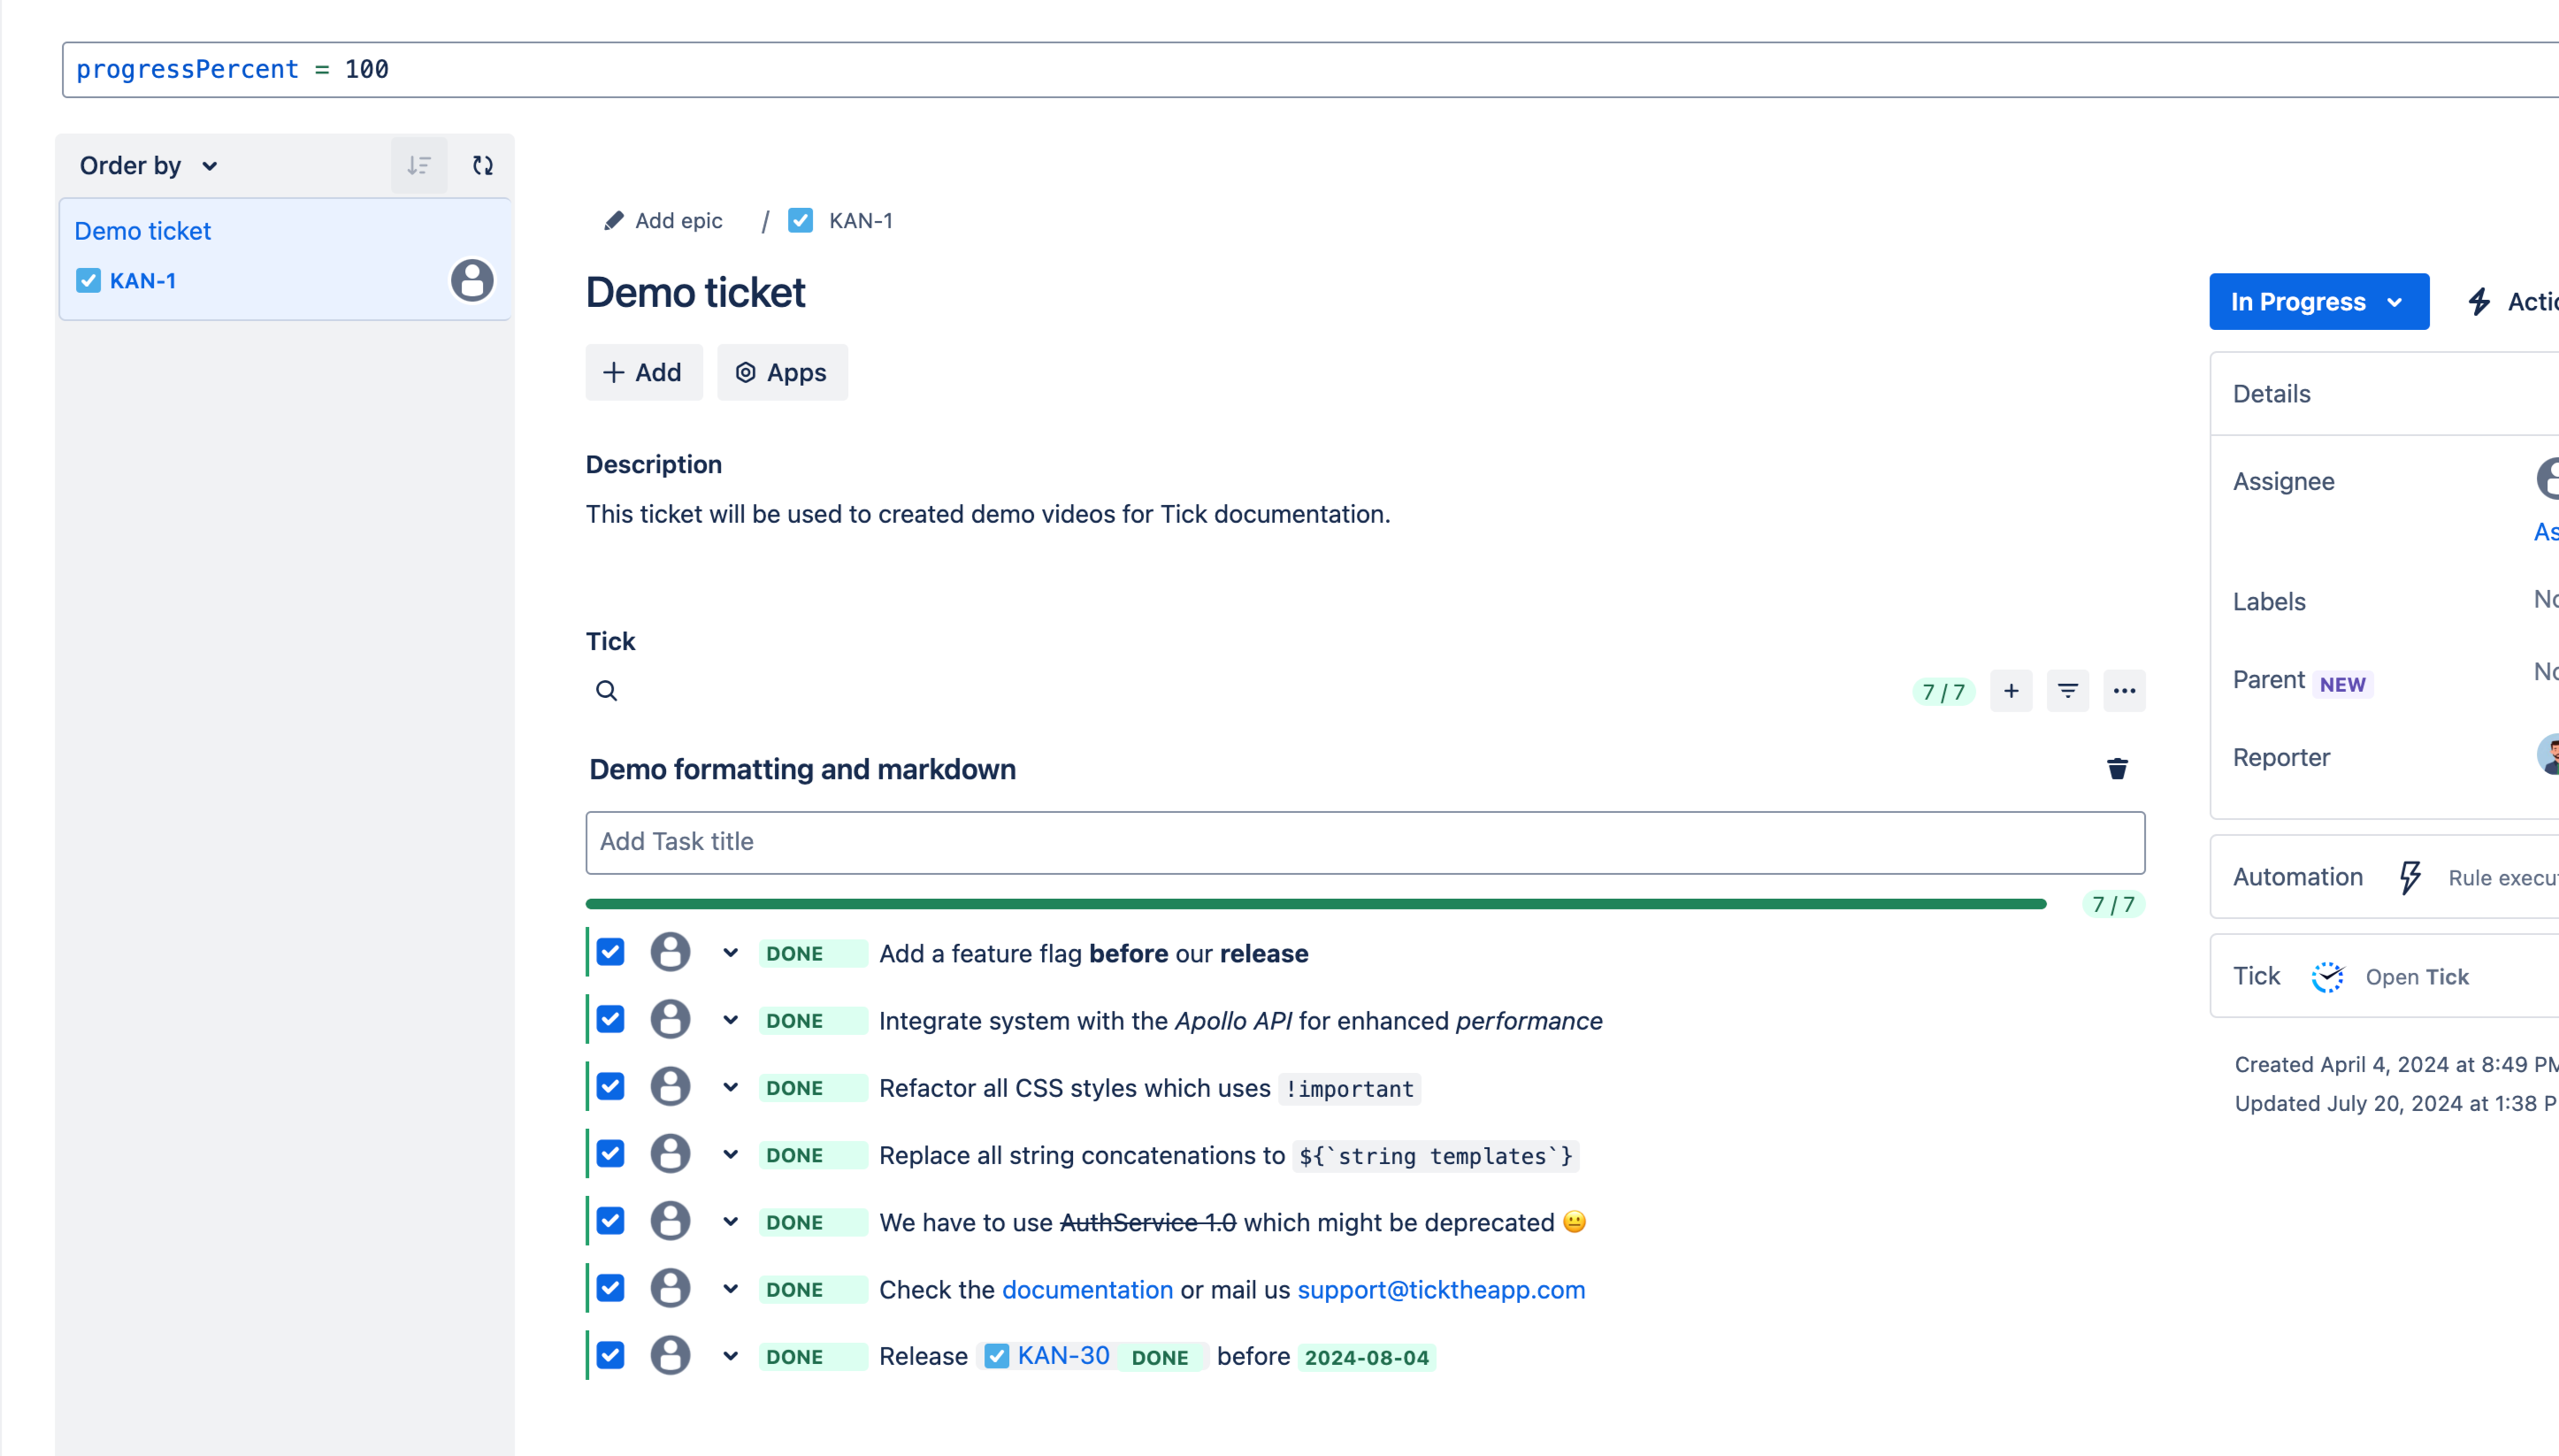
Task: Open the In Progress status dropdown
Action: point(2318,302)
